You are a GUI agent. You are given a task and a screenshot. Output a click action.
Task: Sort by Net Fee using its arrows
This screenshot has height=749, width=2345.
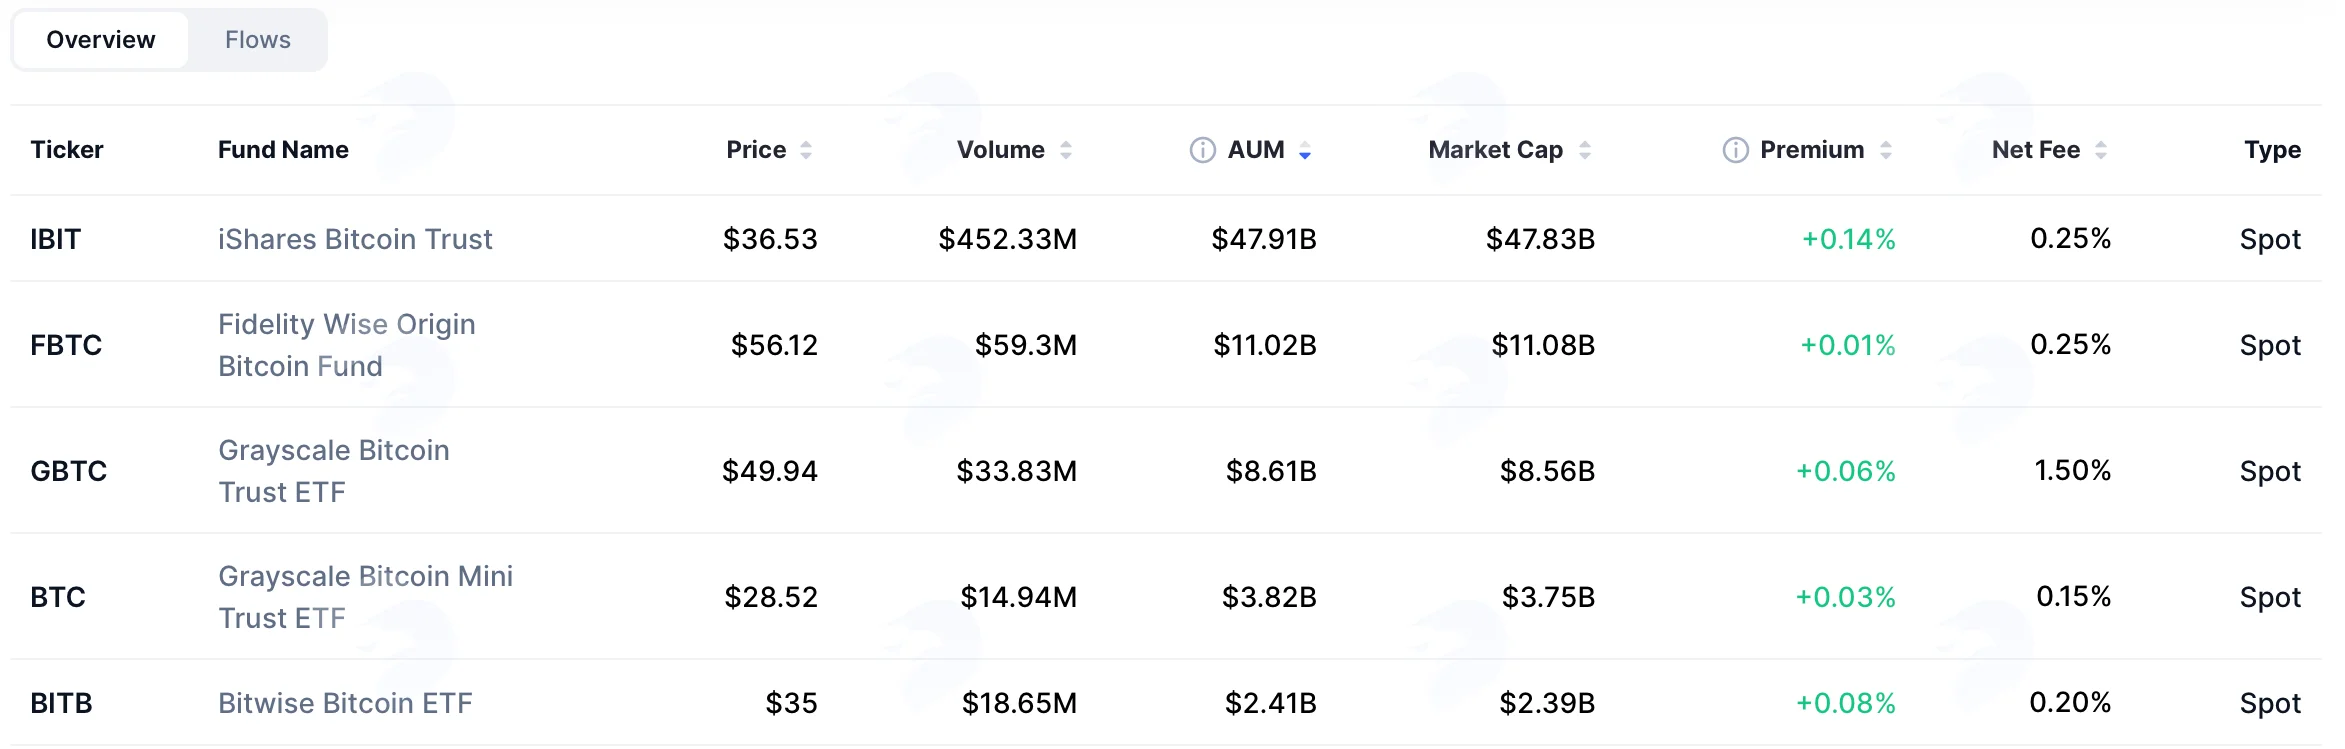2101,150
